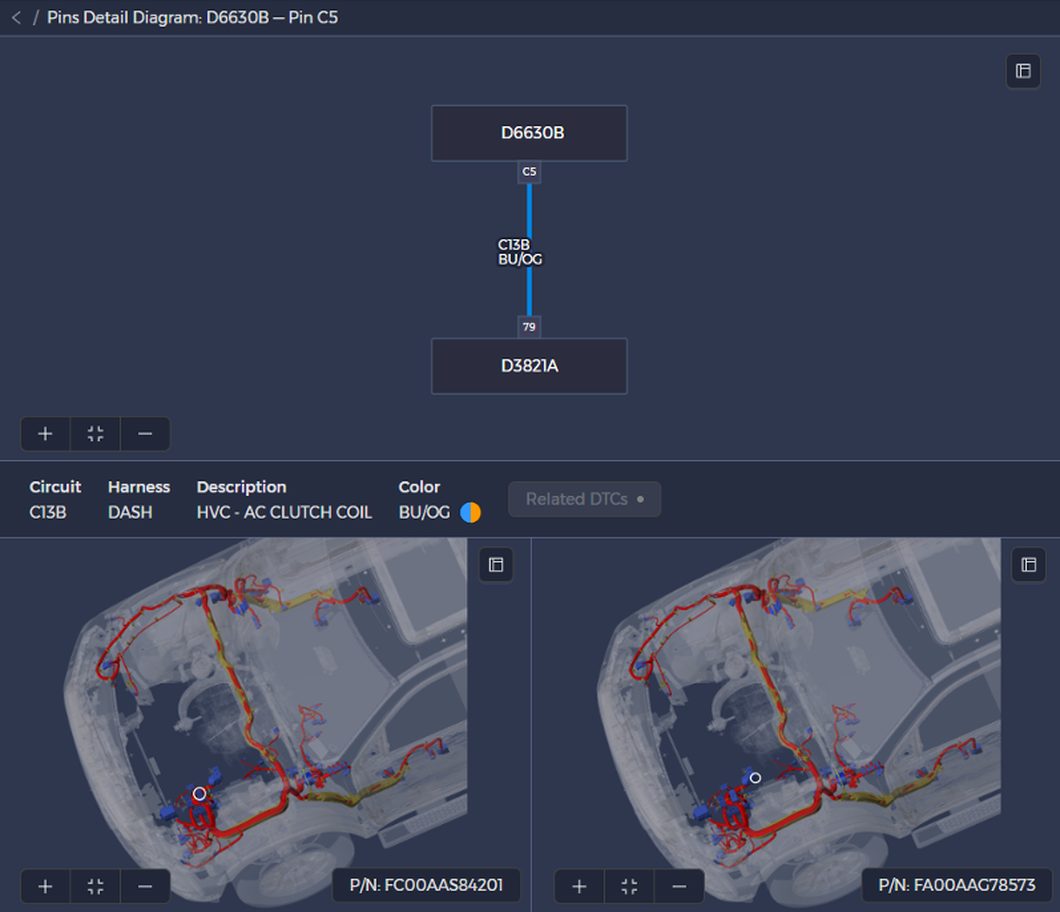
Task: Click circuit value C13B in details row
Action: click(48, 512)
